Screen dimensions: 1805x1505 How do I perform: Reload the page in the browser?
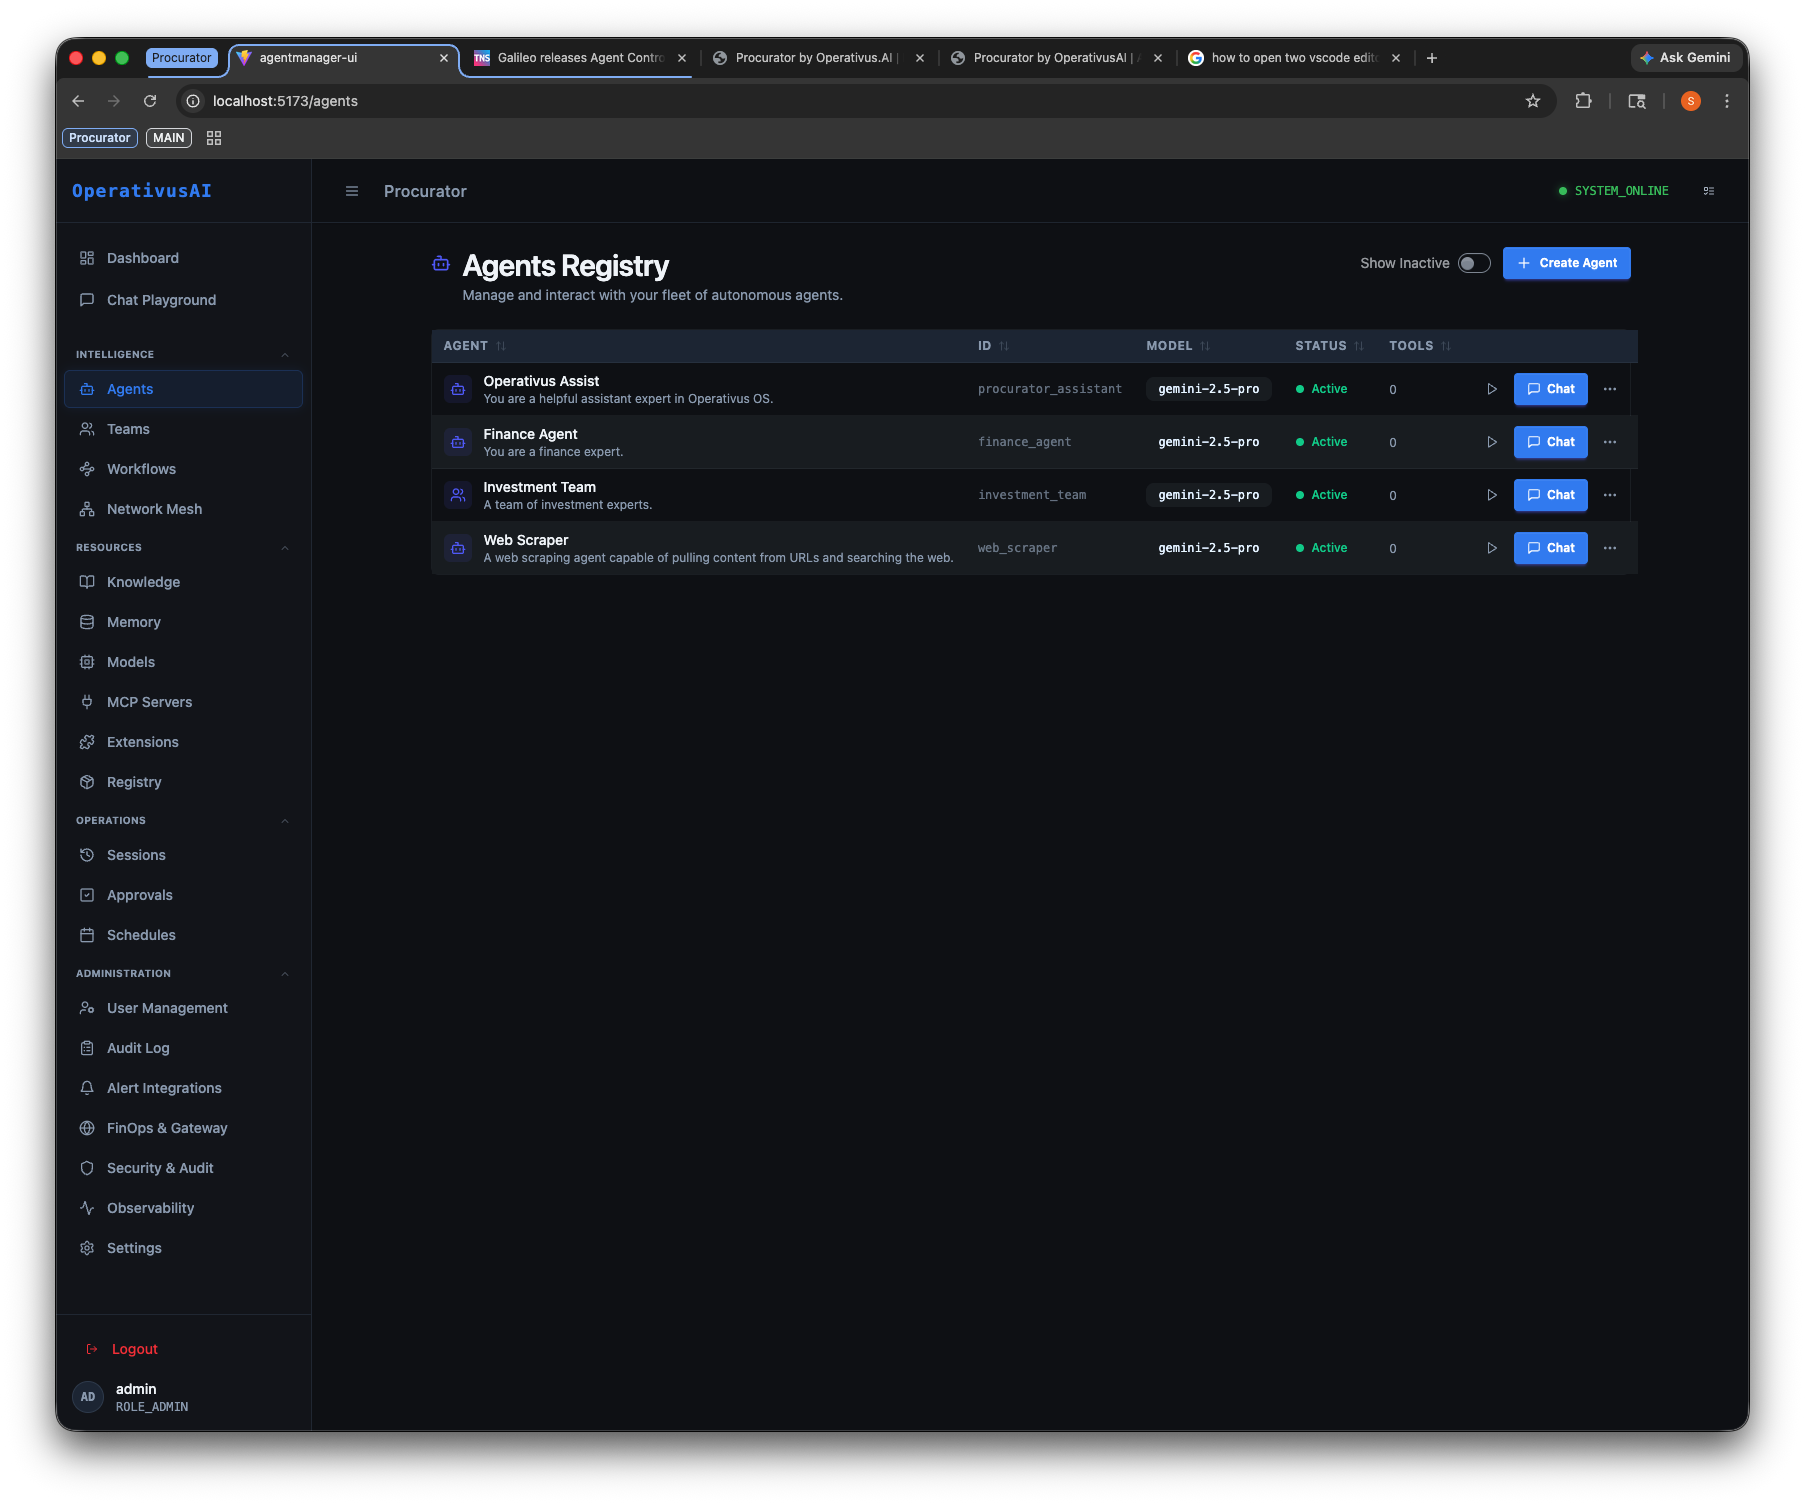[150, 101]
